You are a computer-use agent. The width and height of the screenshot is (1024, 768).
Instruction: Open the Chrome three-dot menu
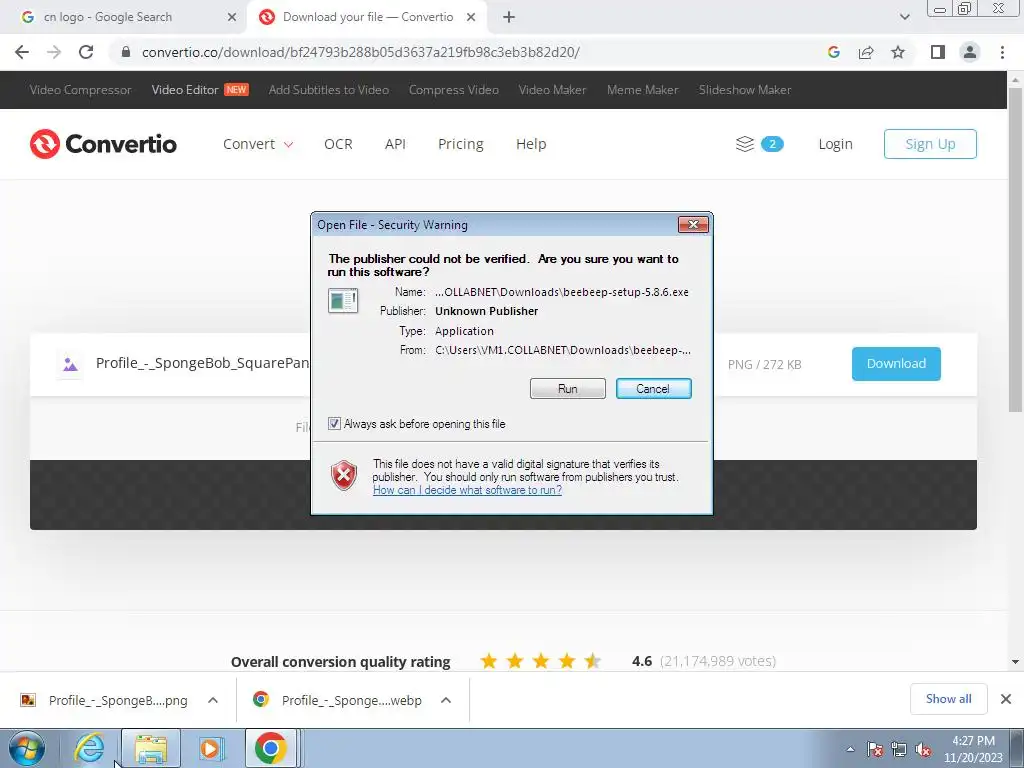pos(1002,52)
